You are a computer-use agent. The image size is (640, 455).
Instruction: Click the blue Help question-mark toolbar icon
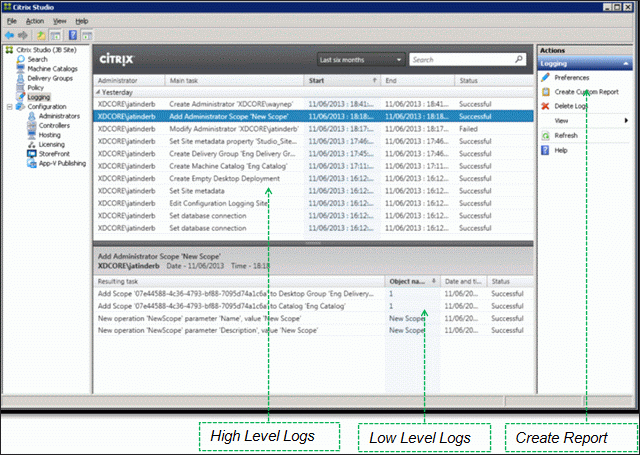click(73, 35)
